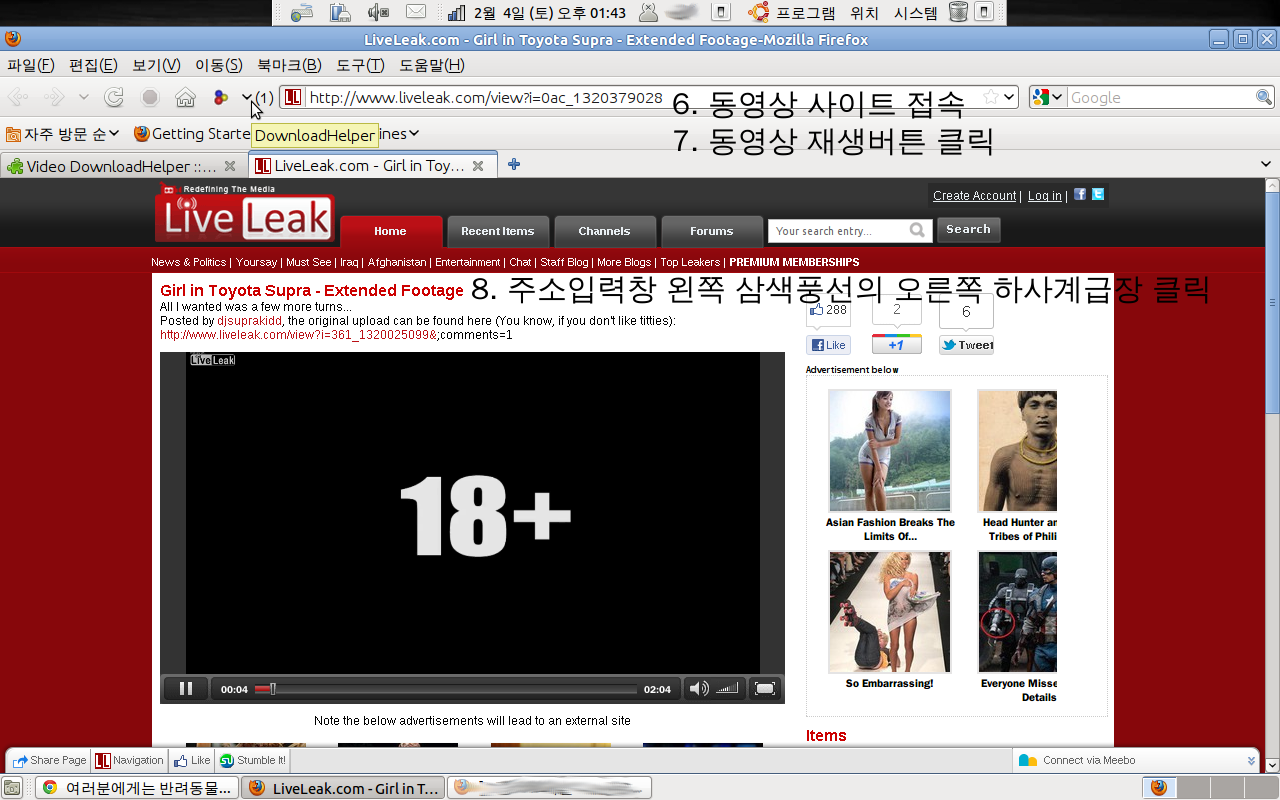Open LiveLeak's Twitter icon in header
1280x800 pixels.
(1098, 194)
